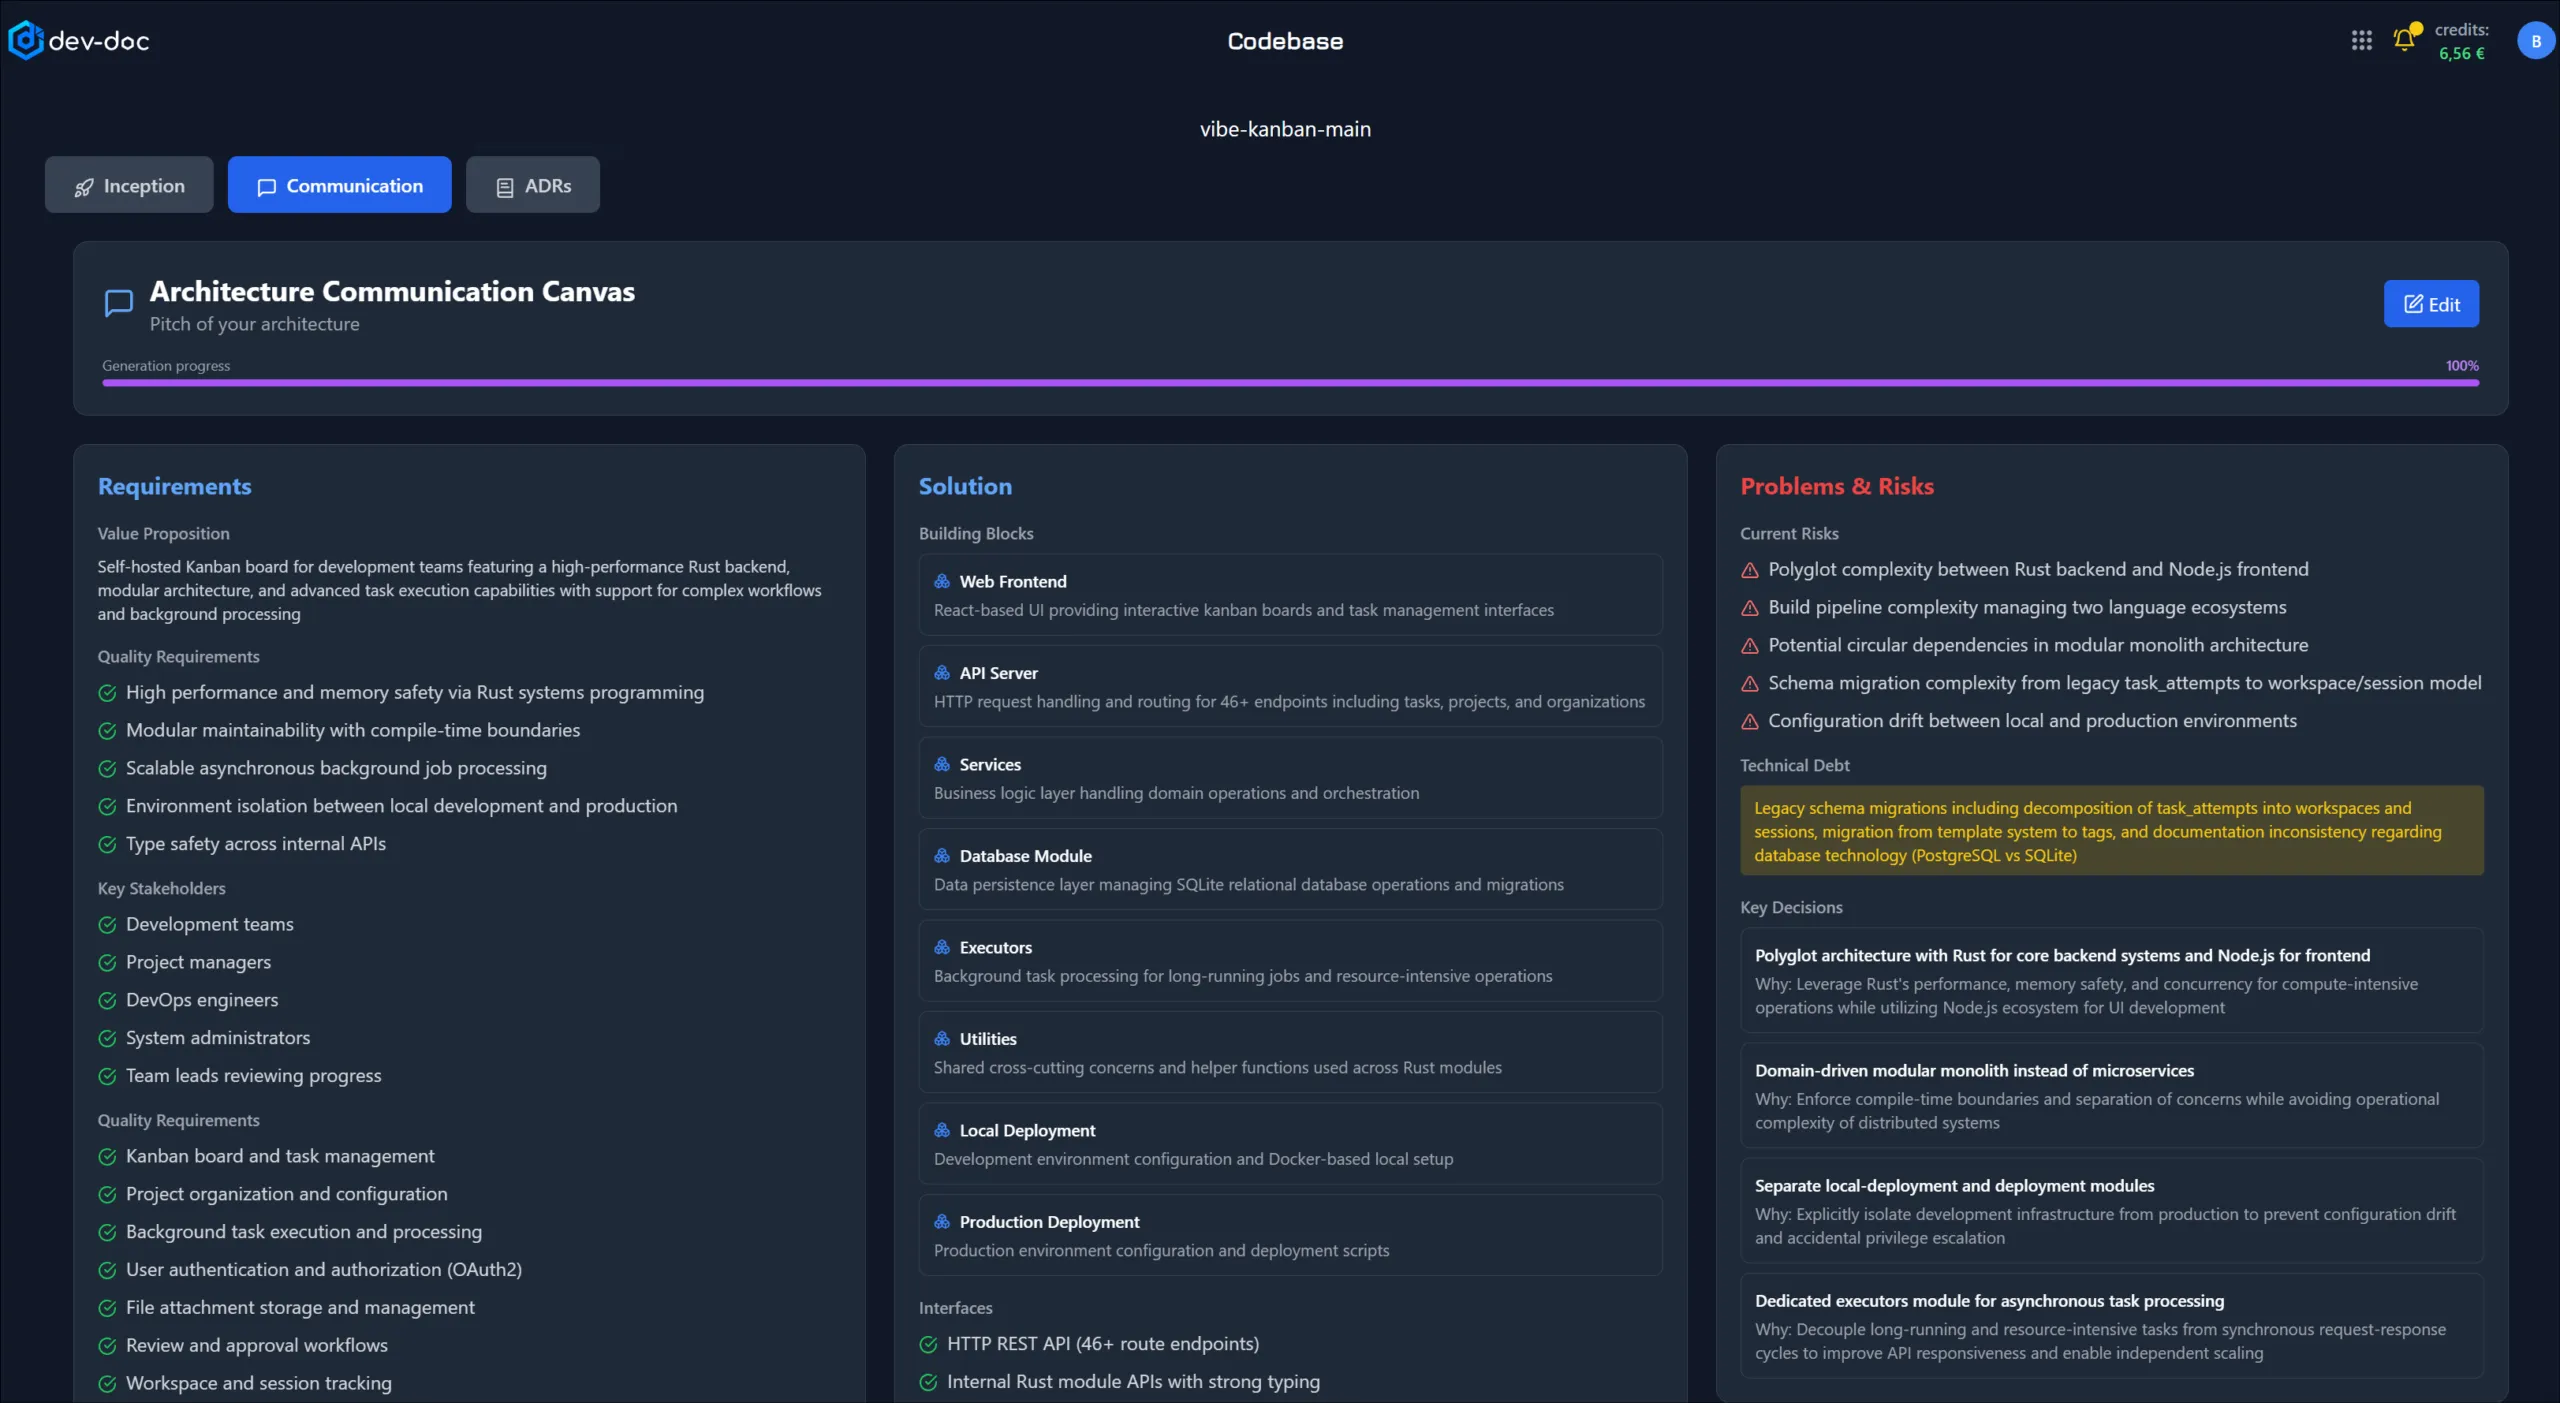Viewport: 2560px width, 1403px height.
Task: Open the notifications bell icon
Action: point(2404,40)
